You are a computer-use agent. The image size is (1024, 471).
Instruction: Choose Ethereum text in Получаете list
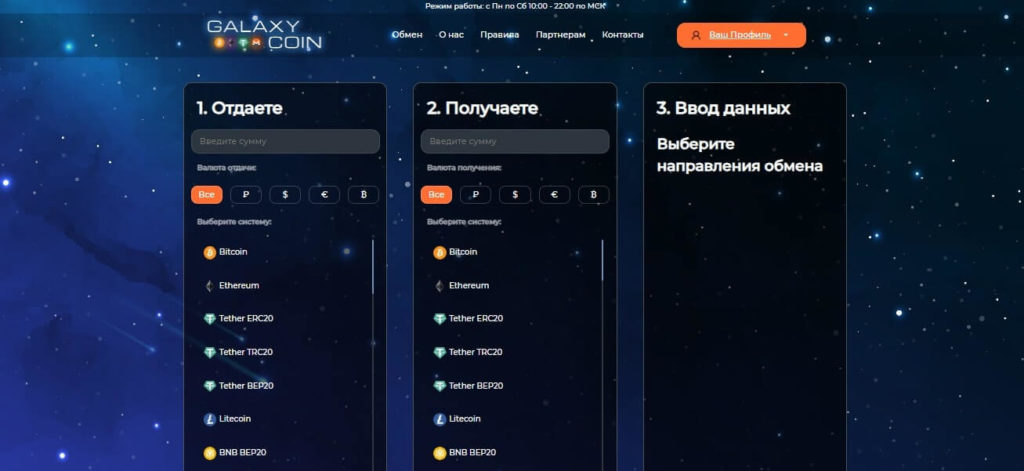469,285
